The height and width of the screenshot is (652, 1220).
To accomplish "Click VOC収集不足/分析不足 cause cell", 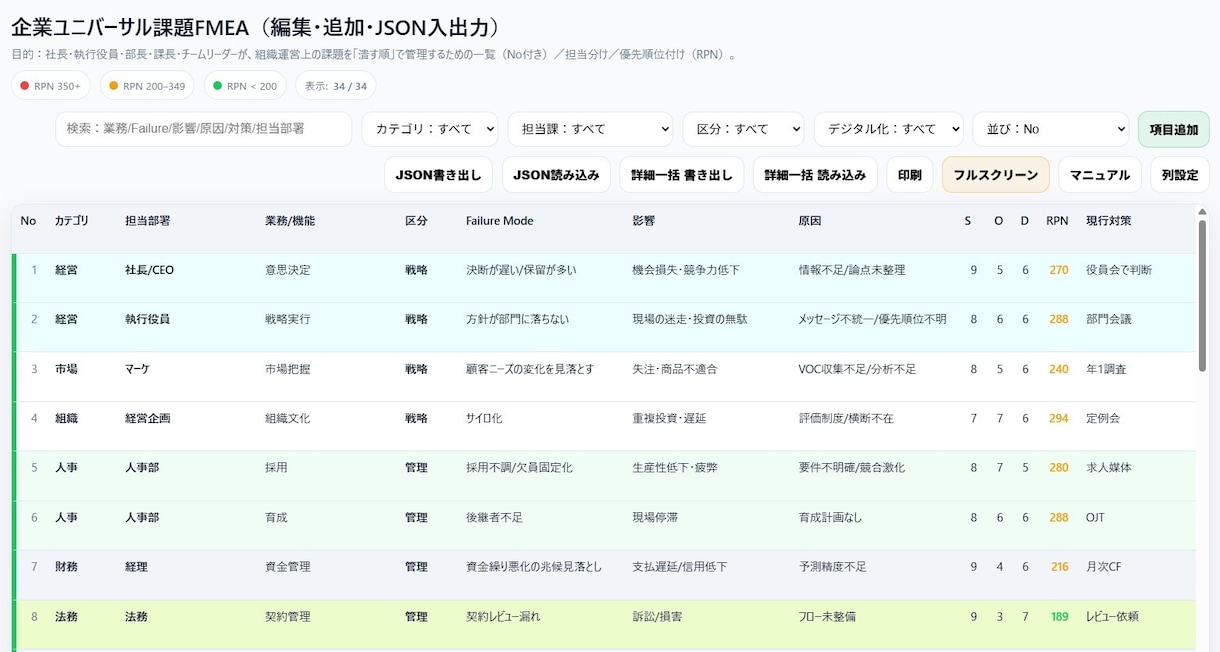I will (857, 369).
